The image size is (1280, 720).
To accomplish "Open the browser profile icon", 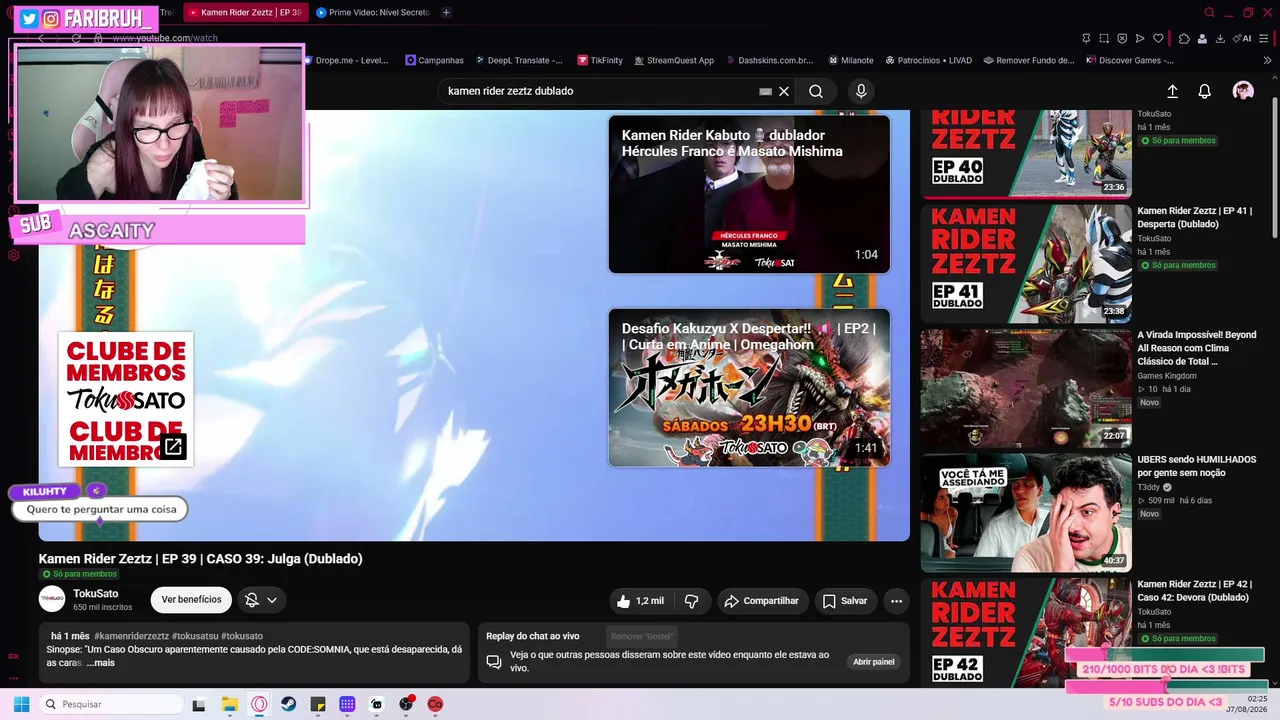I will point(1202,38).
